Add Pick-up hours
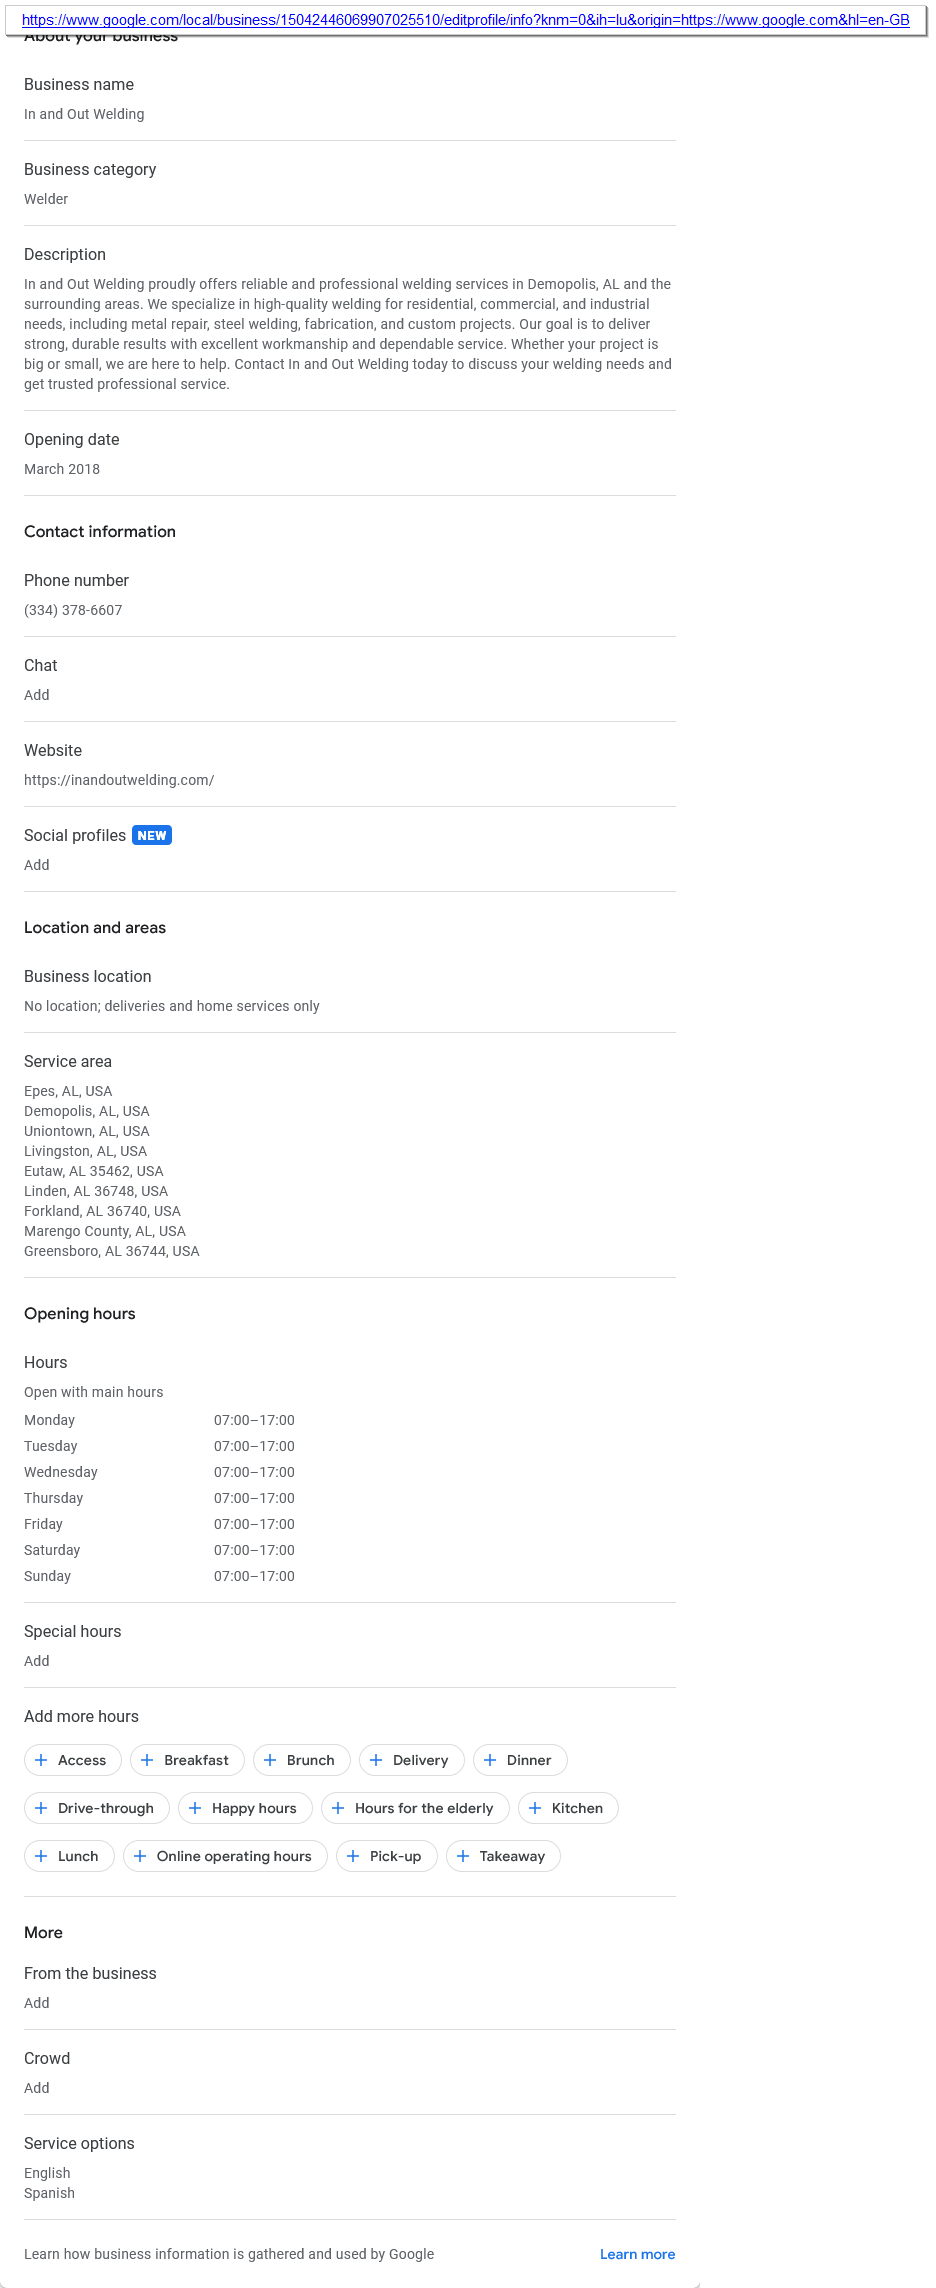Image resolution: width=936 pixels, height=2288 pixels. [386, 1856]
